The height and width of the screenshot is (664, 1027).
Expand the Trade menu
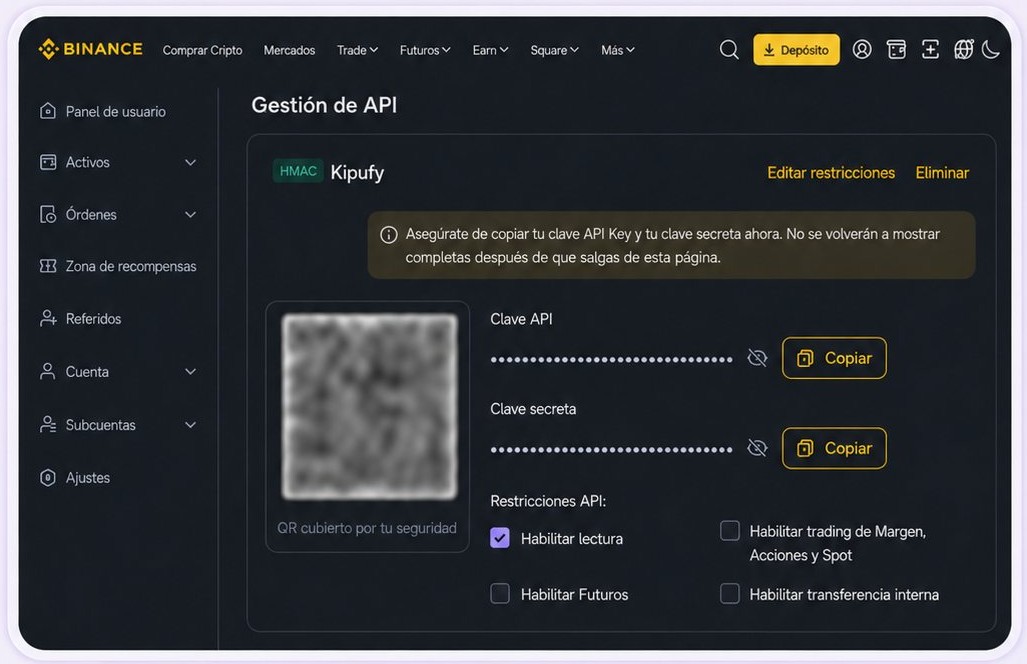[x=357, y=50]
